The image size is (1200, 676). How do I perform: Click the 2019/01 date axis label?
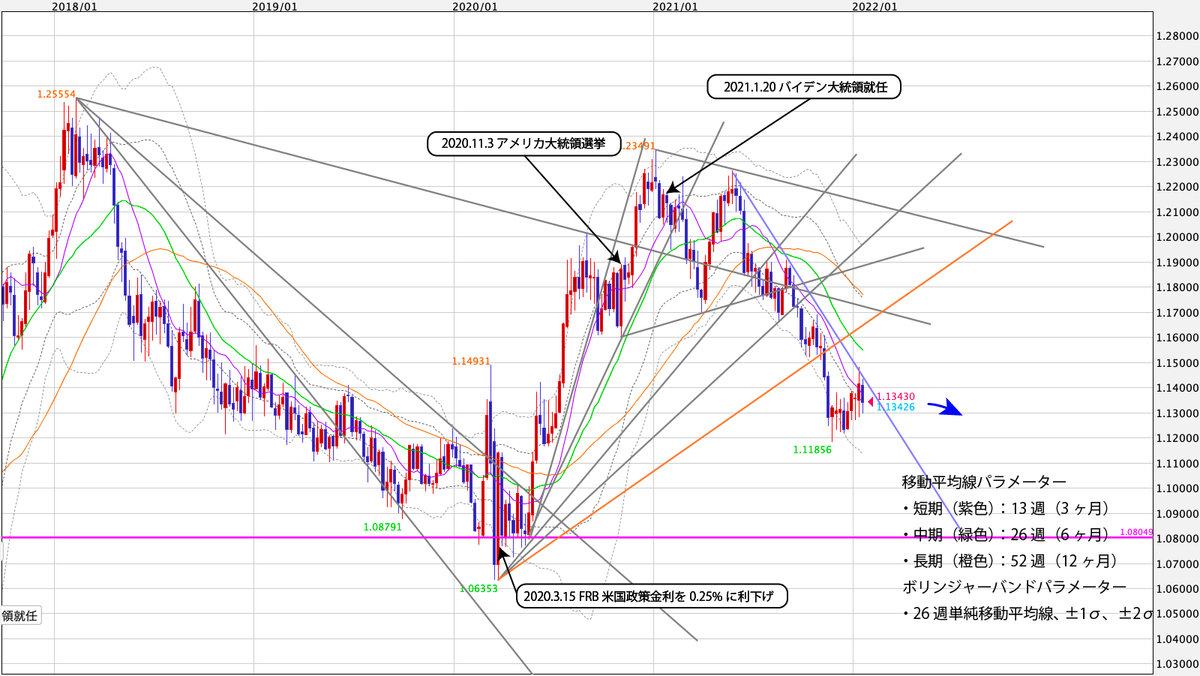(x=275, y=6)
